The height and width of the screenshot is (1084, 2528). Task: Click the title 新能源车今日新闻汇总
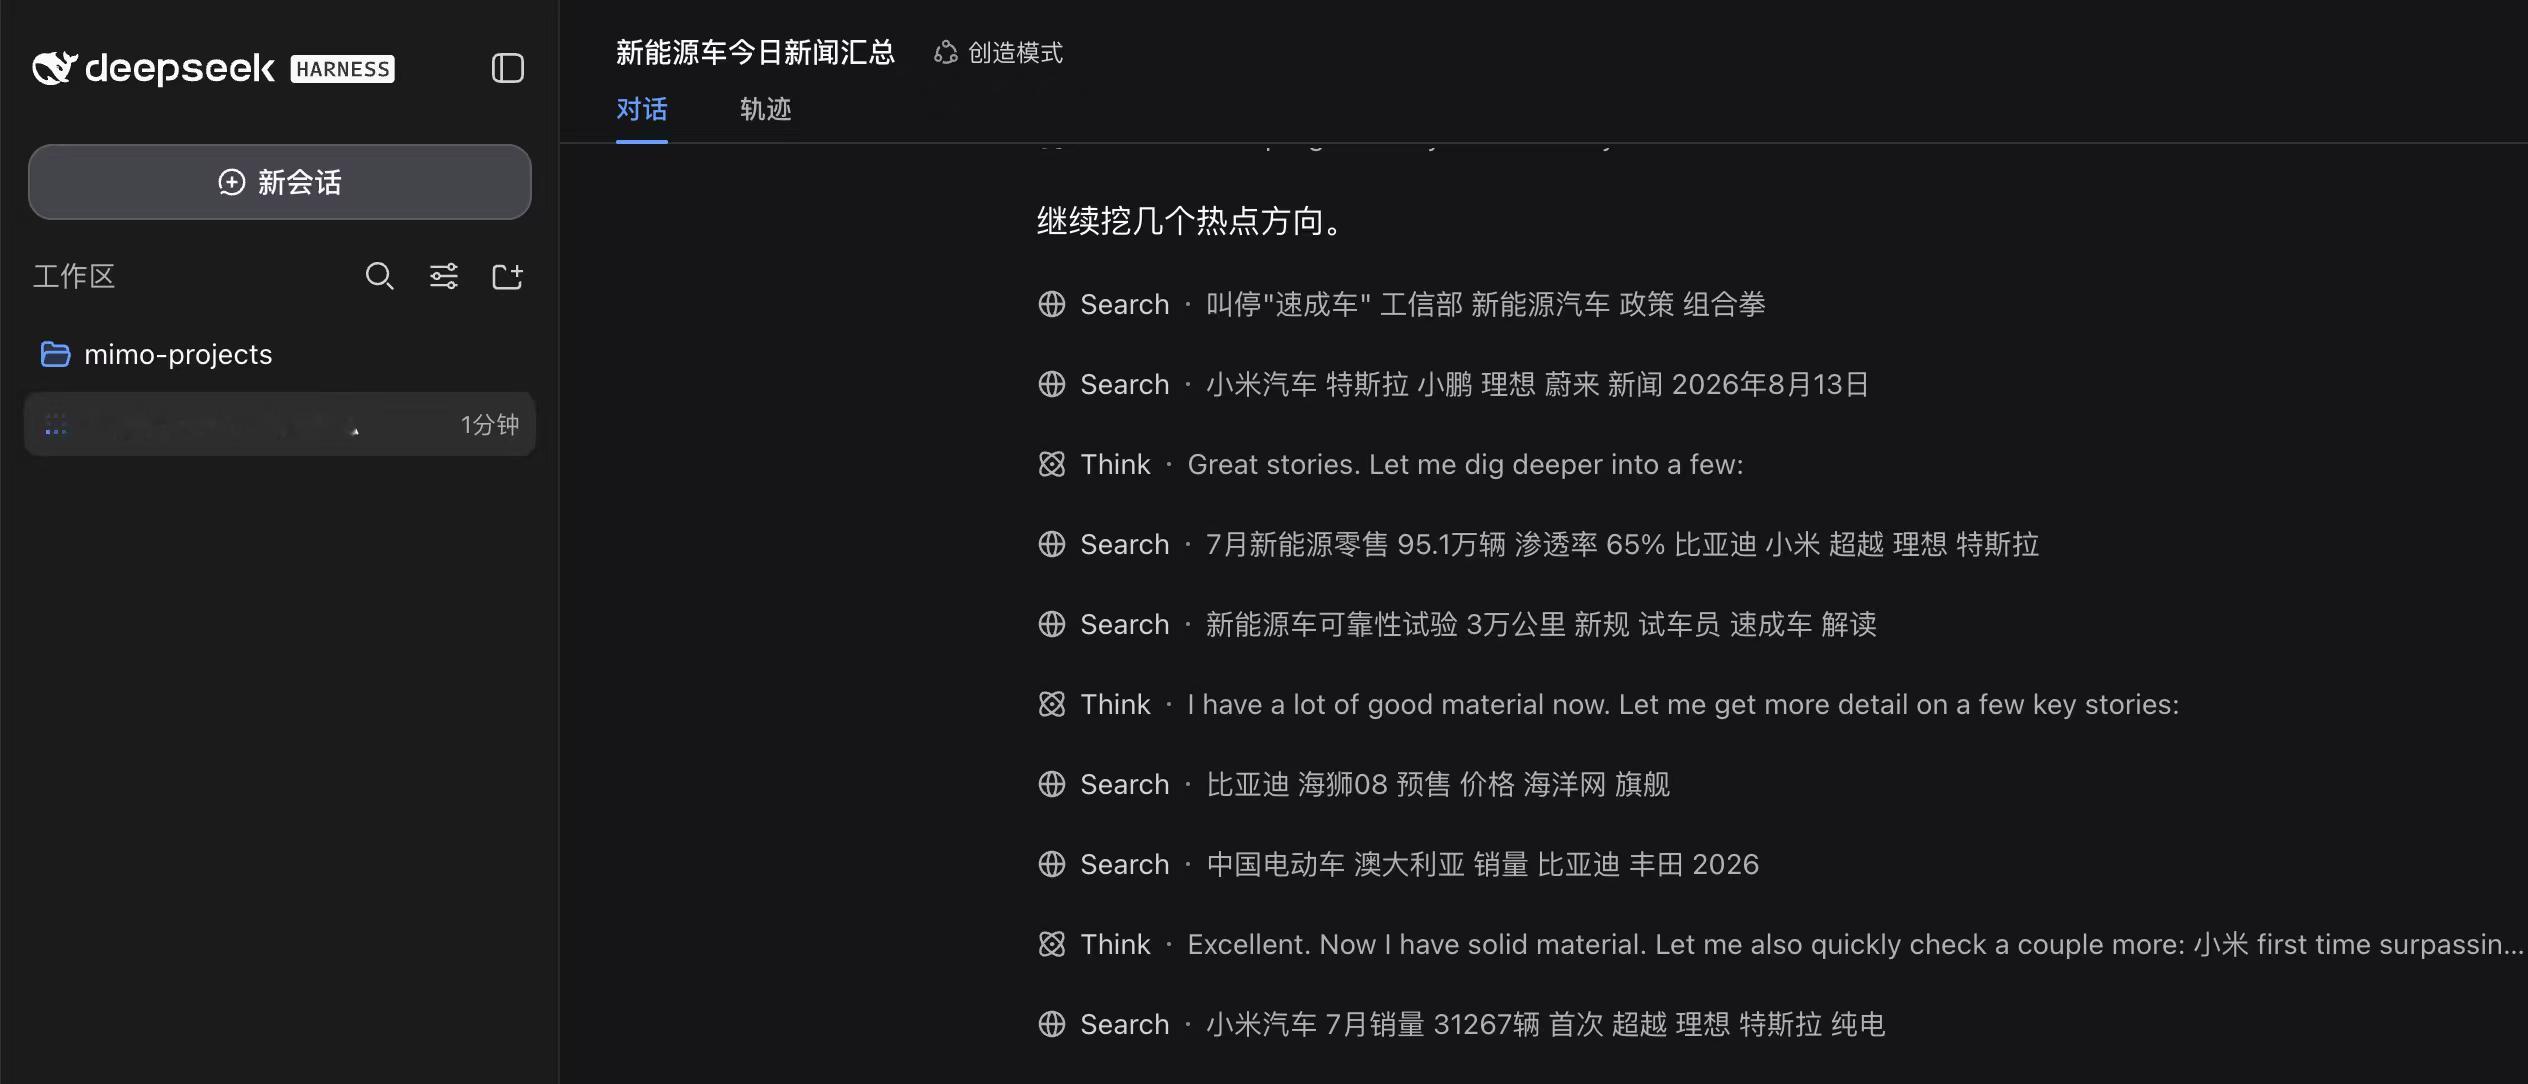755,53
